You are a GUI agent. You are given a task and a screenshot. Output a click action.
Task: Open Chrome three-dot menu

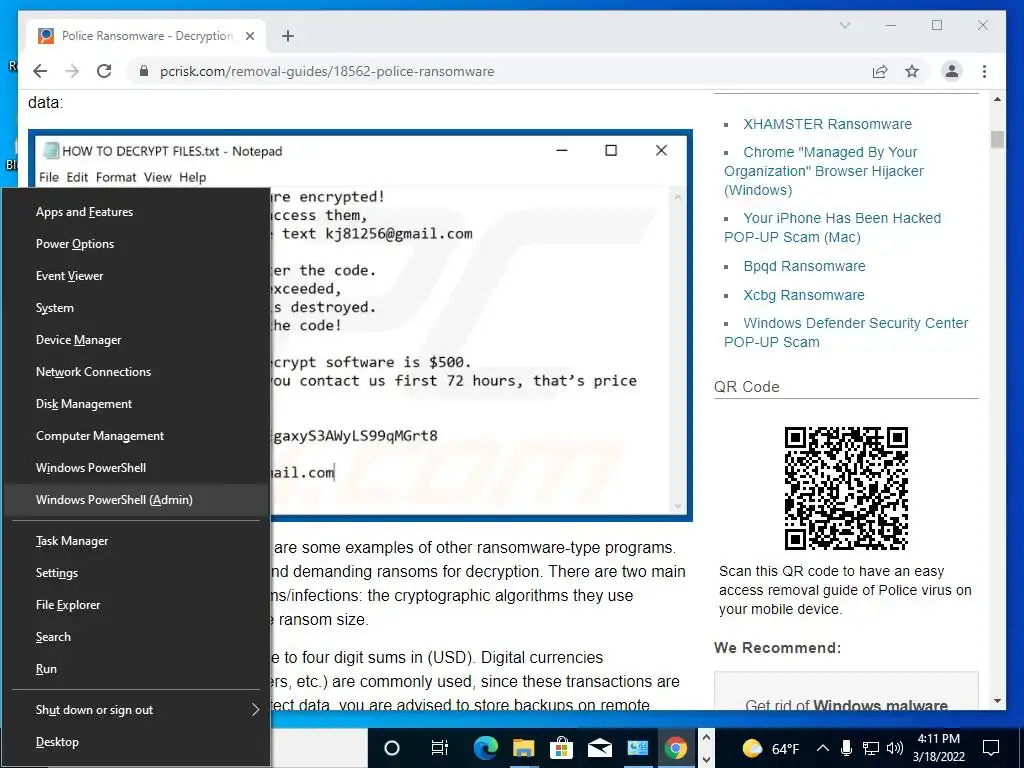(984, 71)
